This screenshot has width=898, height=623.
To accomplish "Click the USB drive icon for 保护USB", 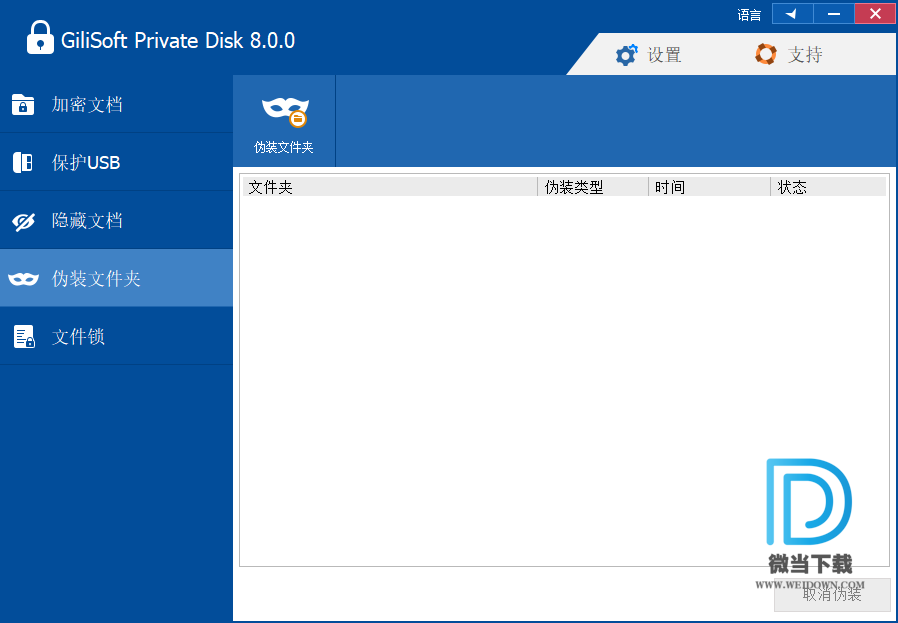I will coord(23,163).
